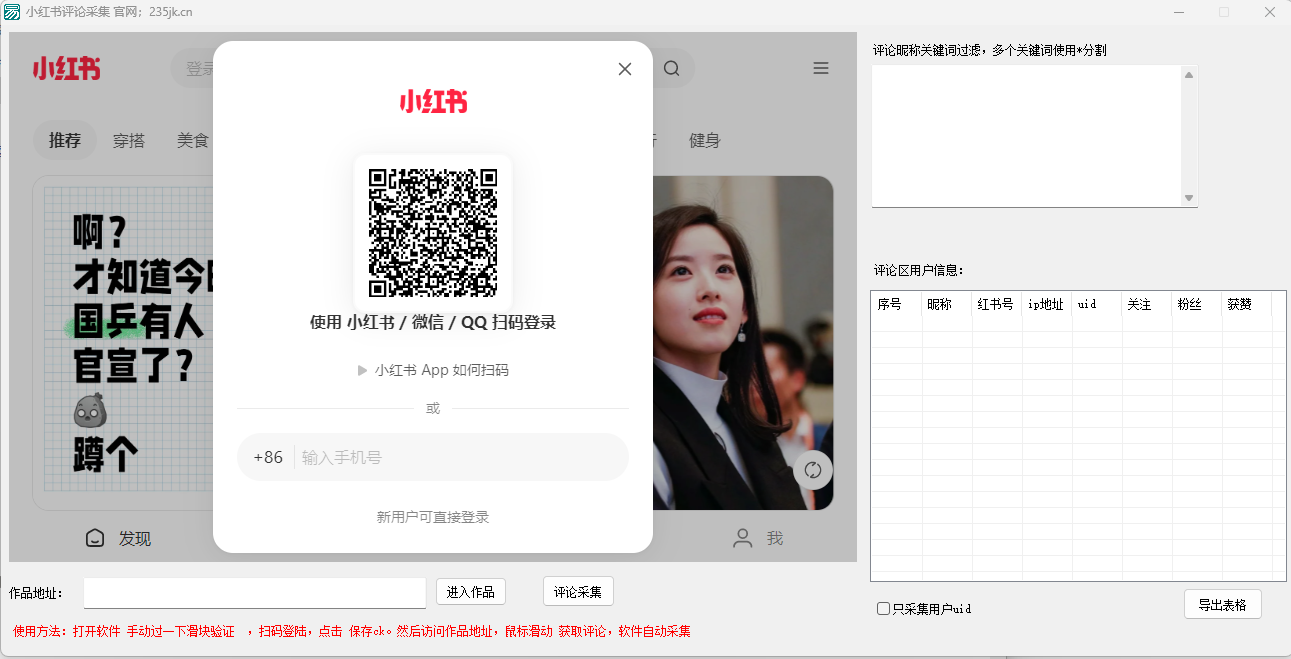Image resolution: width=1291 pixels, height=659 pixels.
Task: Click the 导出表格 export button
Action: pyautogui.click(x=1222, y=604)
